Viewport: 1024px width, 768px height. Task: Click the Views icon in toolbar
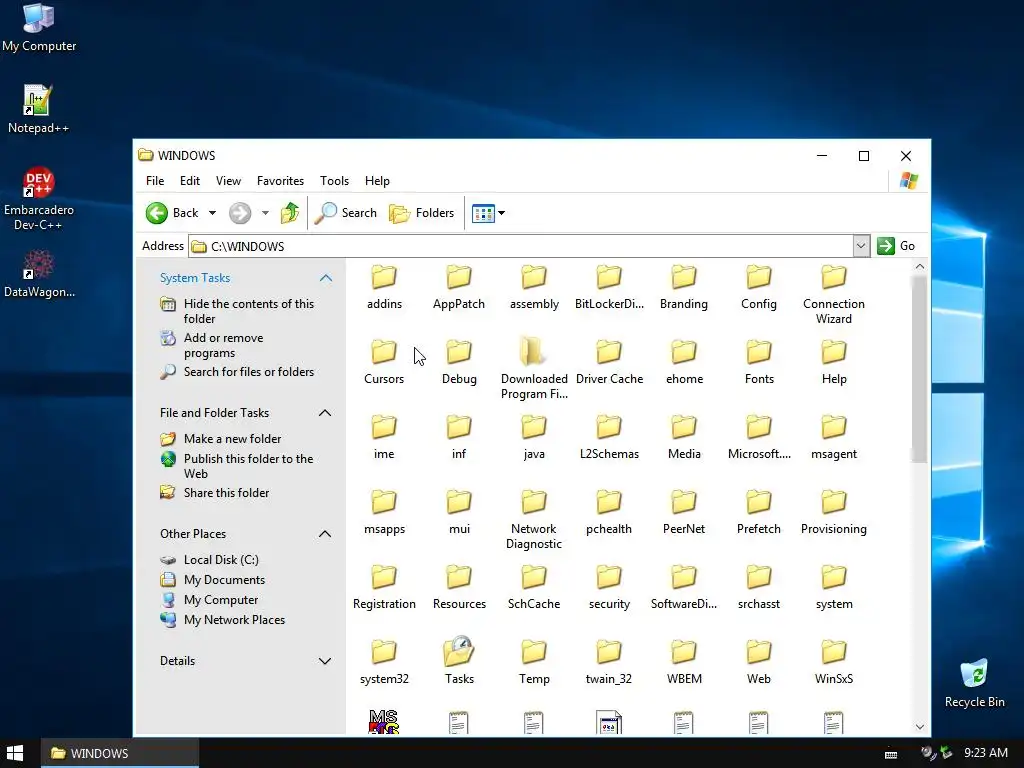(483, 214)
